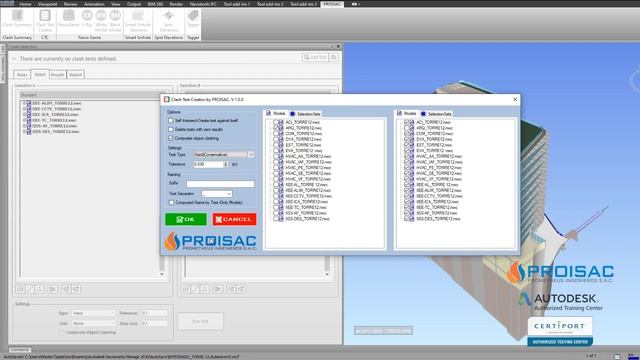Open the Type dropdown in Clash Detective settings
The height and width of the screenshot is (360, 640).
[93, 313]
